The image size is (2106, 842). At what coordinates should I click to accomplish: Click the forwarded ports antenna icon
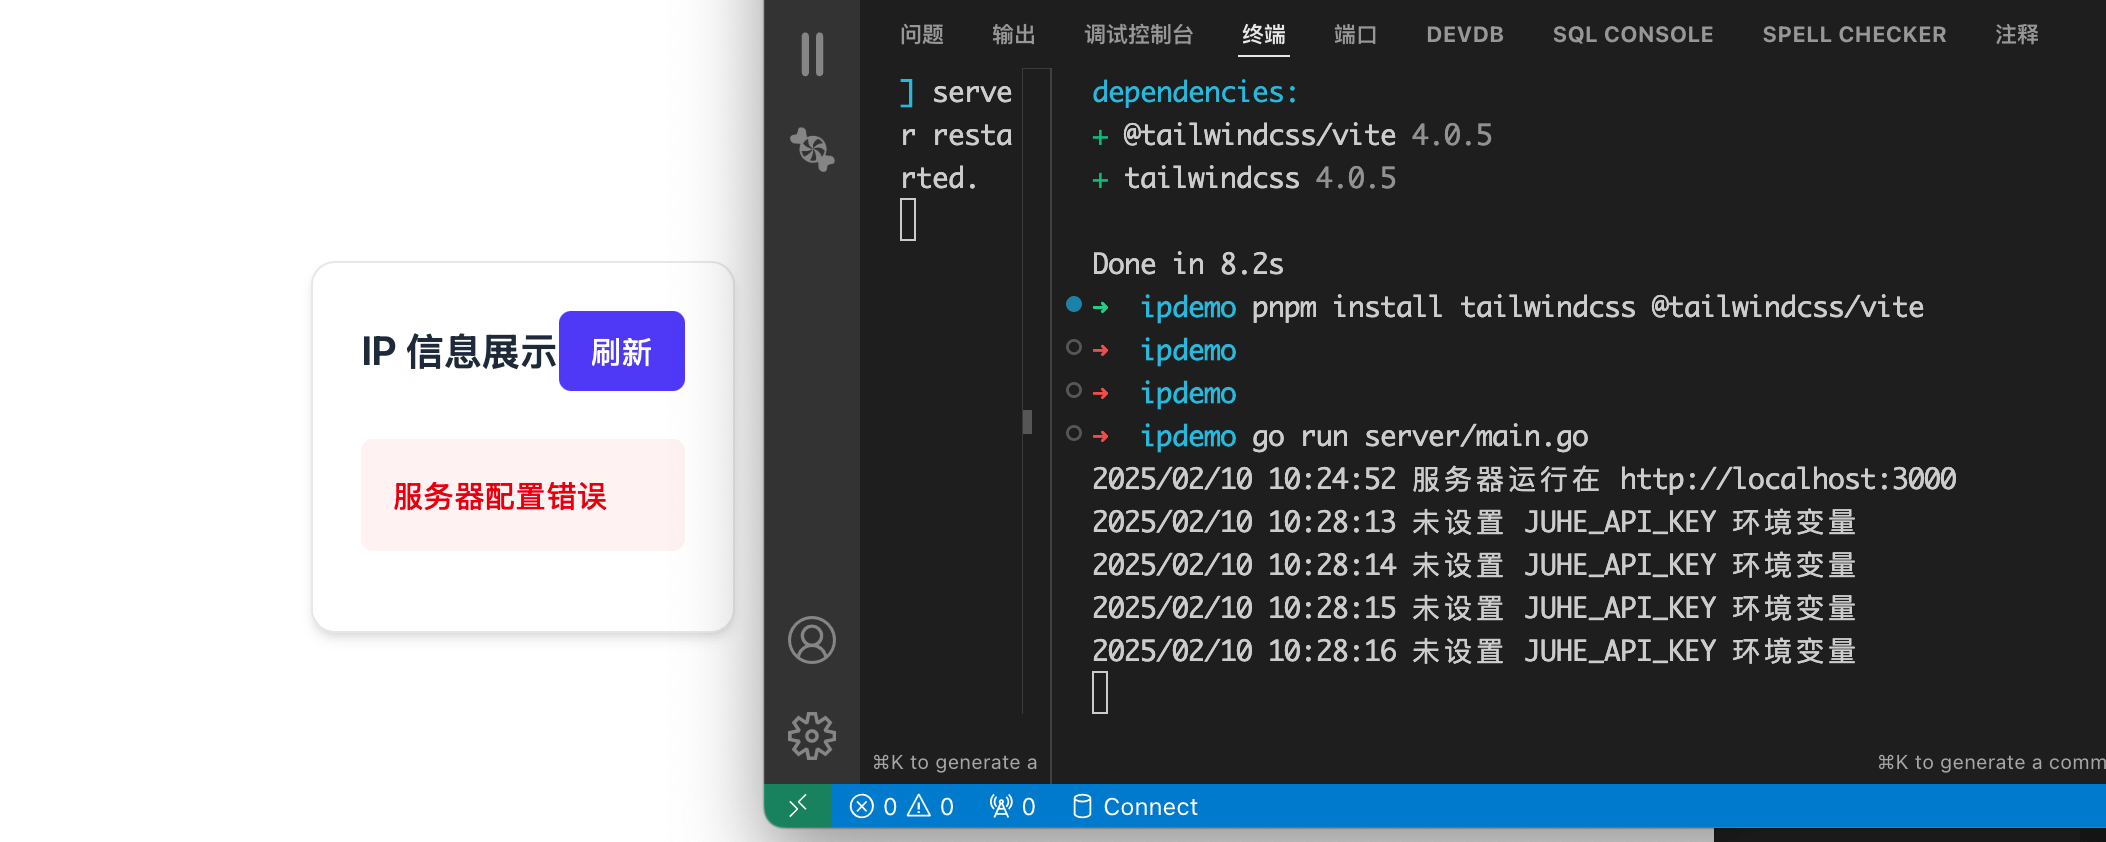[1011, 806]
